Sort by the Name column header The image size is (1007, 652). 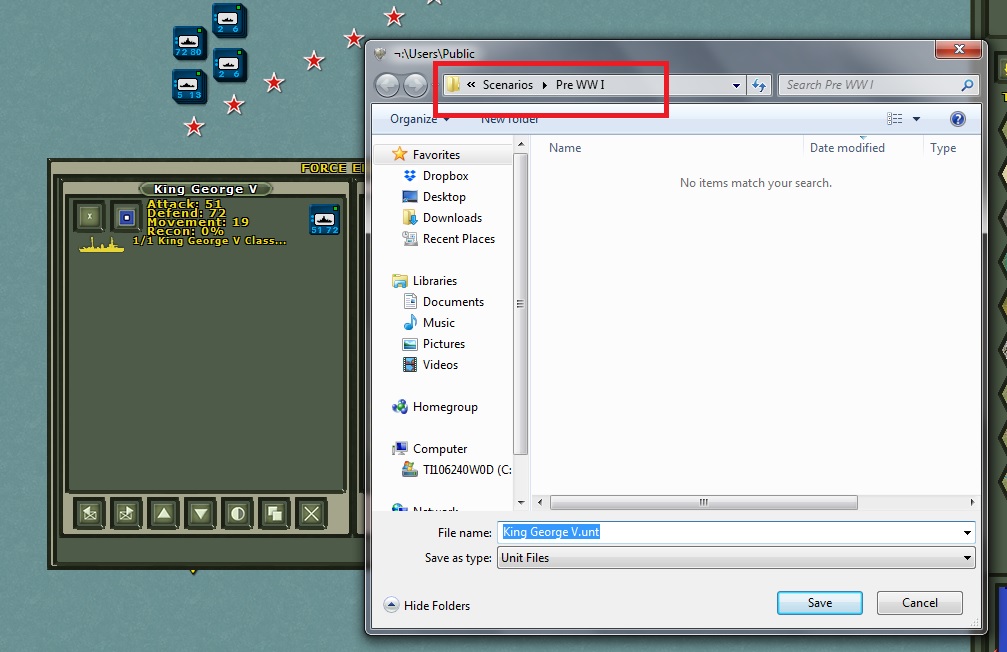click(x=565, y=148)
